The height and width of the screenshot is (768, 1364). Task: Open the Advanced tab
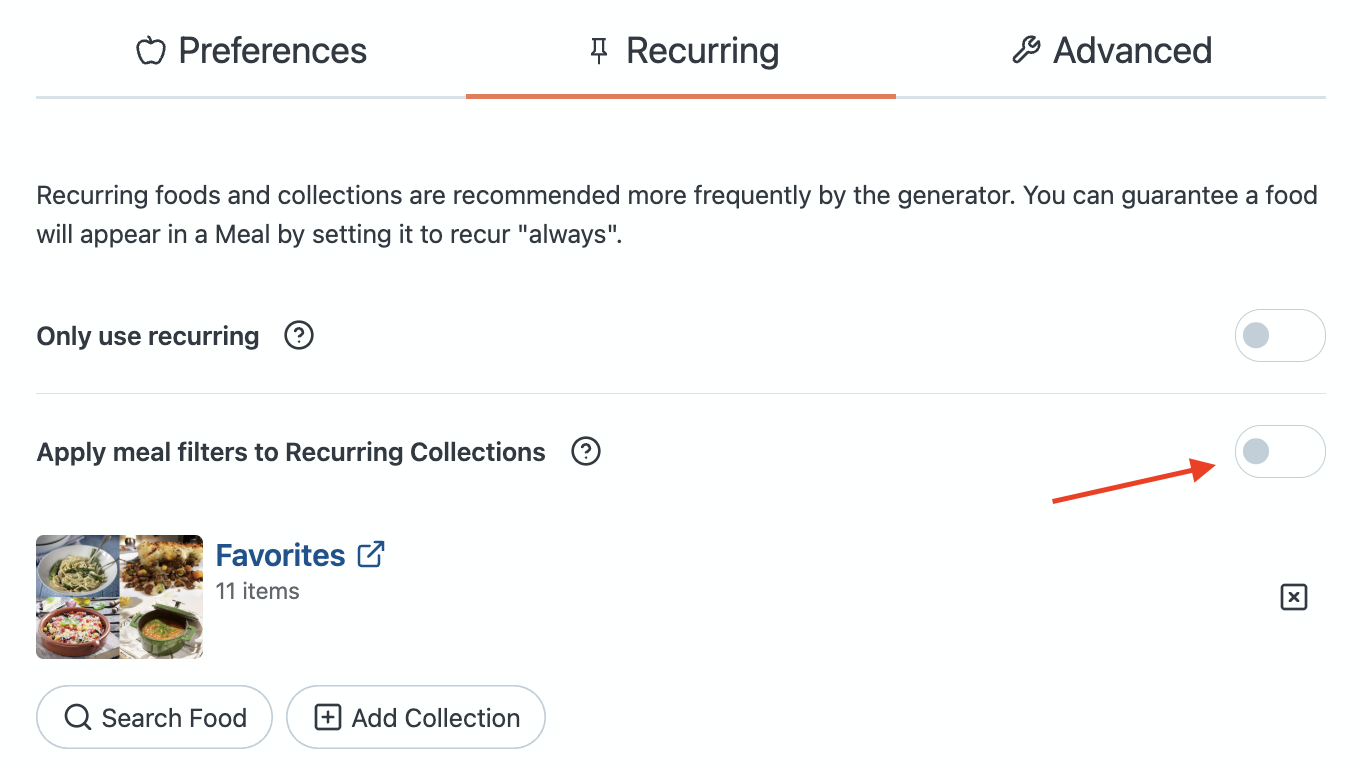tap(1132, 51)
